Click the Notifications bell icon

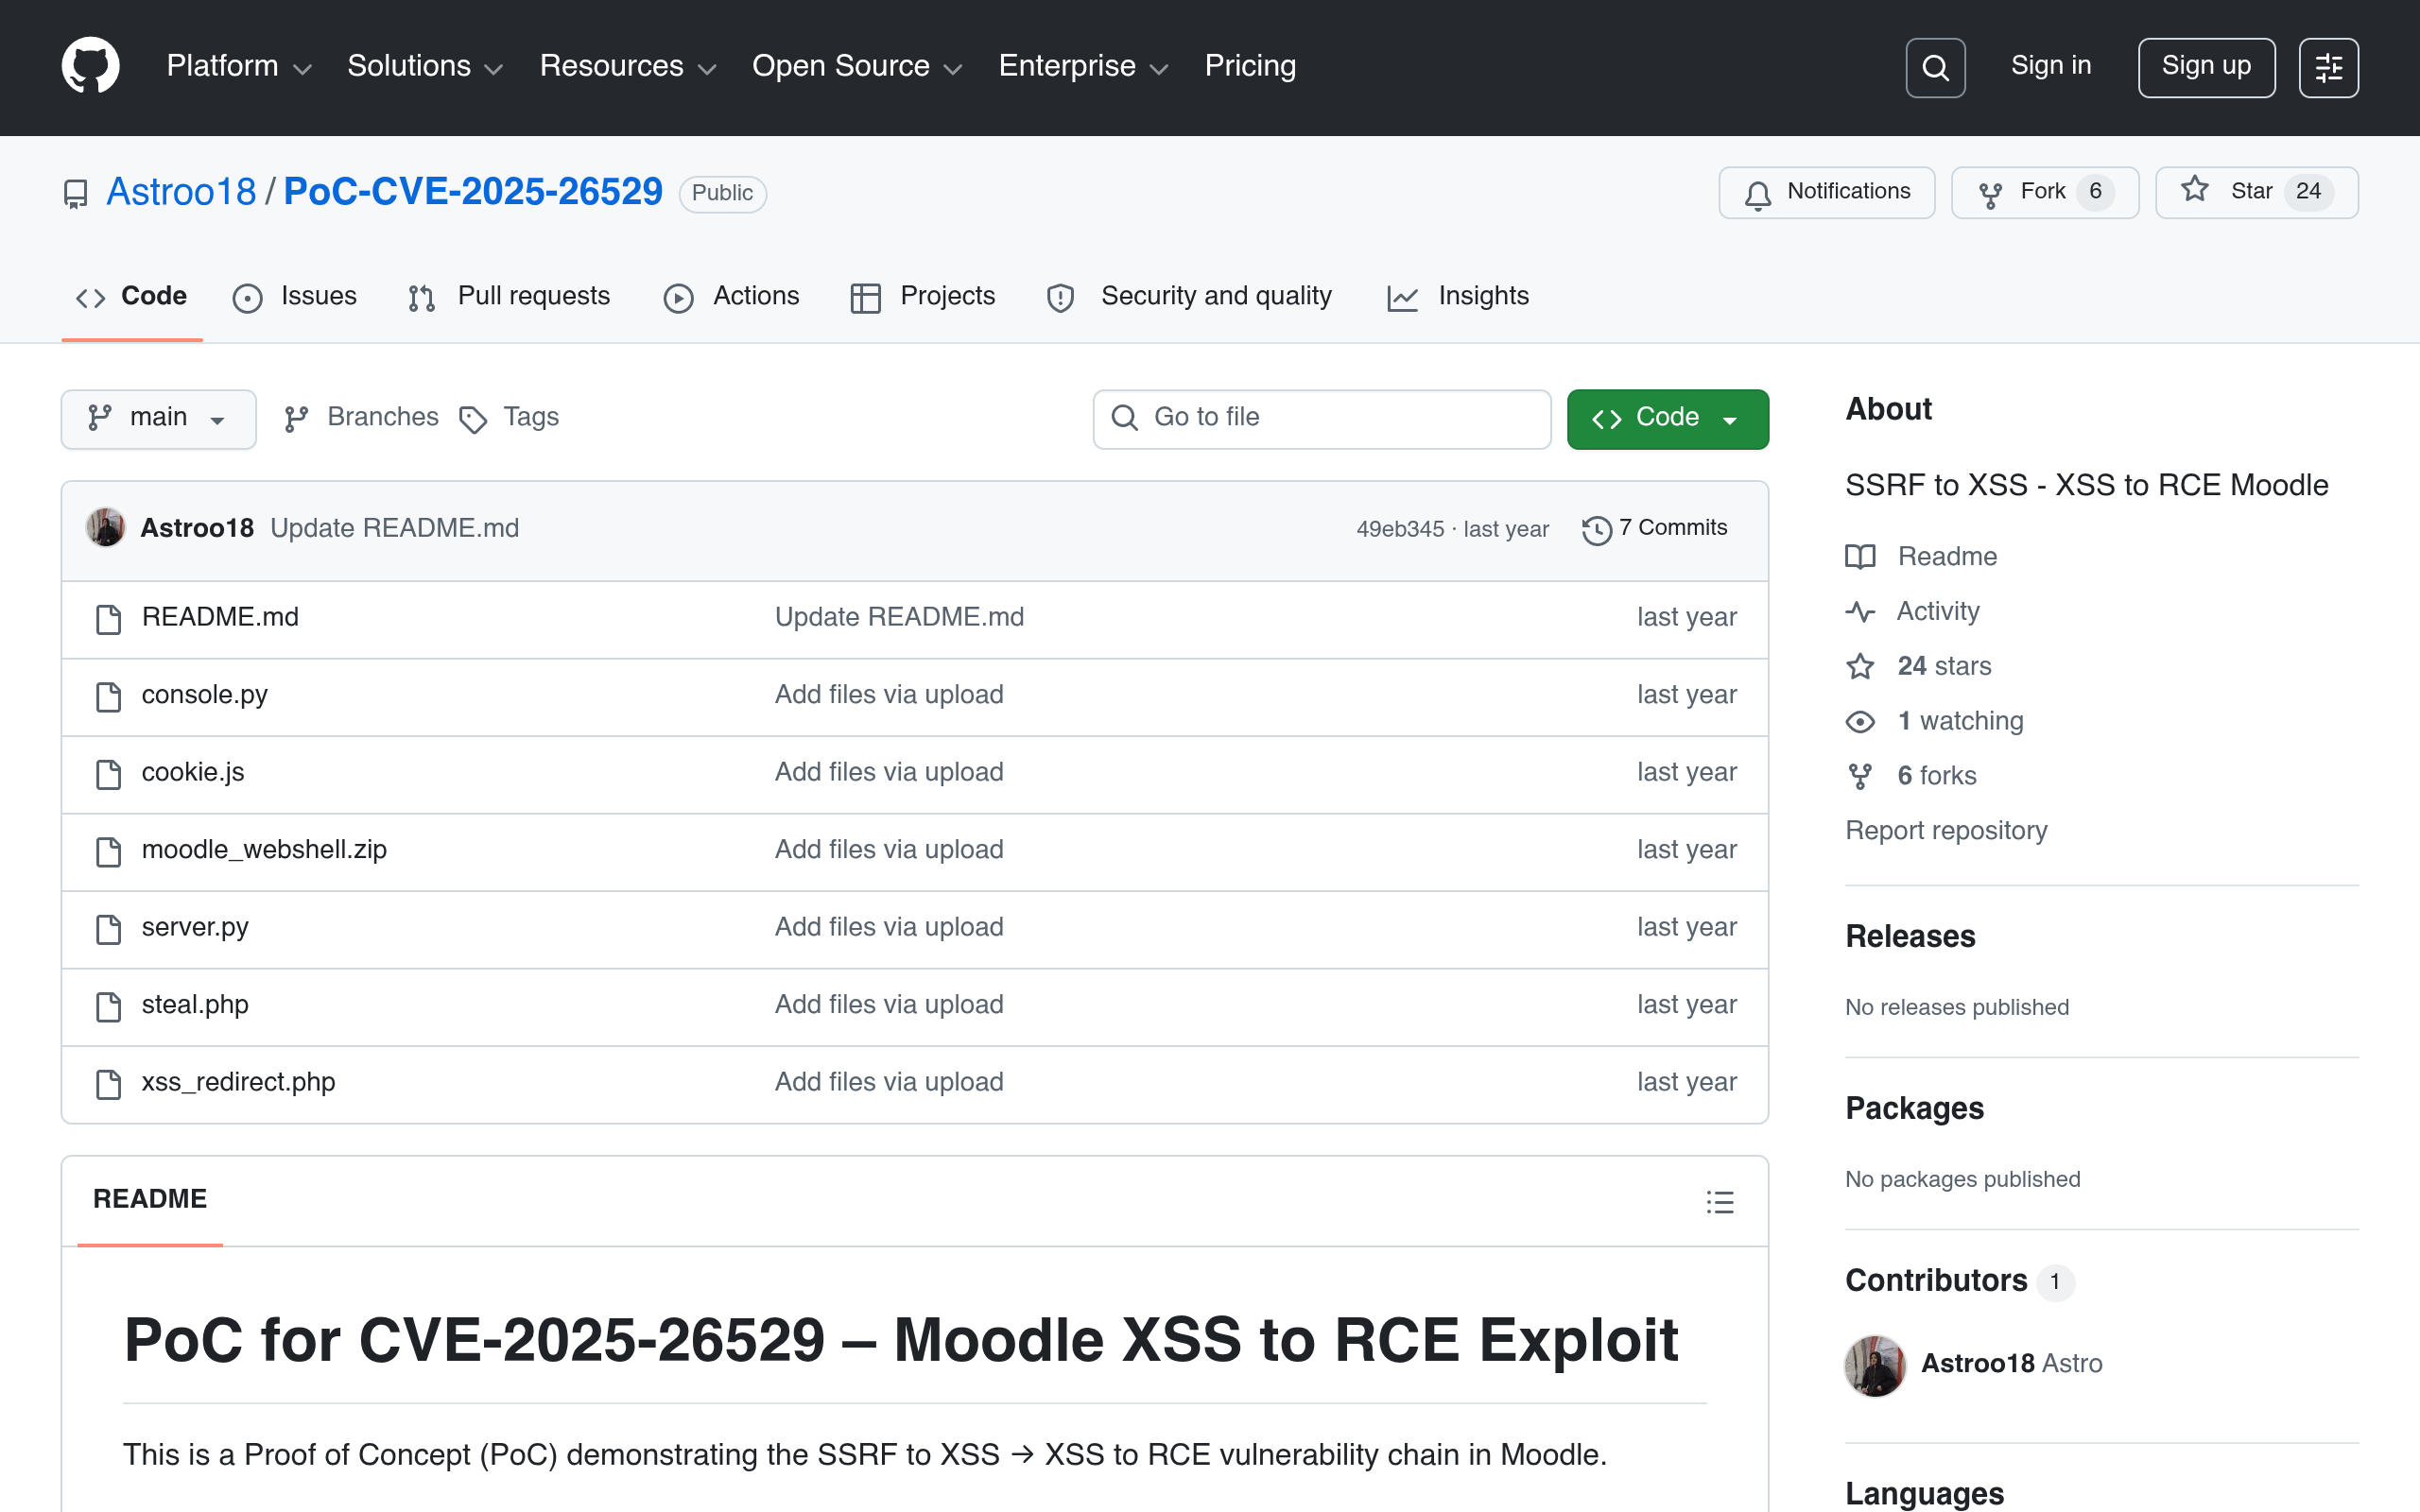tap(1758, 194)
